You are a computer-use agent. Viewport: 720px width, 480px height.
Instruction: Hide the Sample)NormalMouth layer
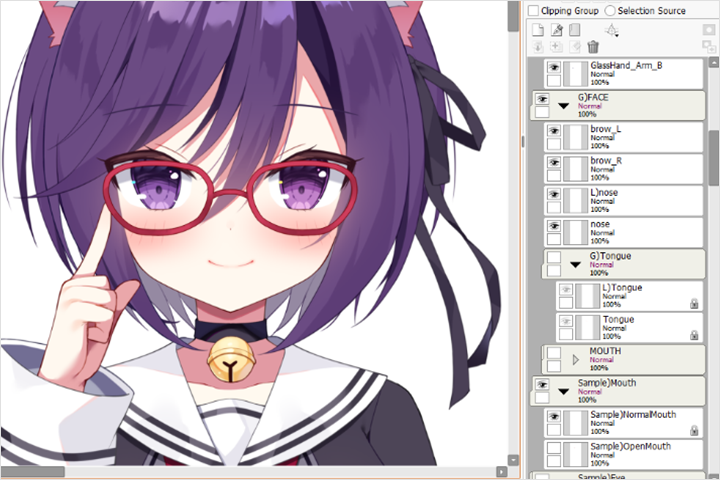(x=554, y=416)
